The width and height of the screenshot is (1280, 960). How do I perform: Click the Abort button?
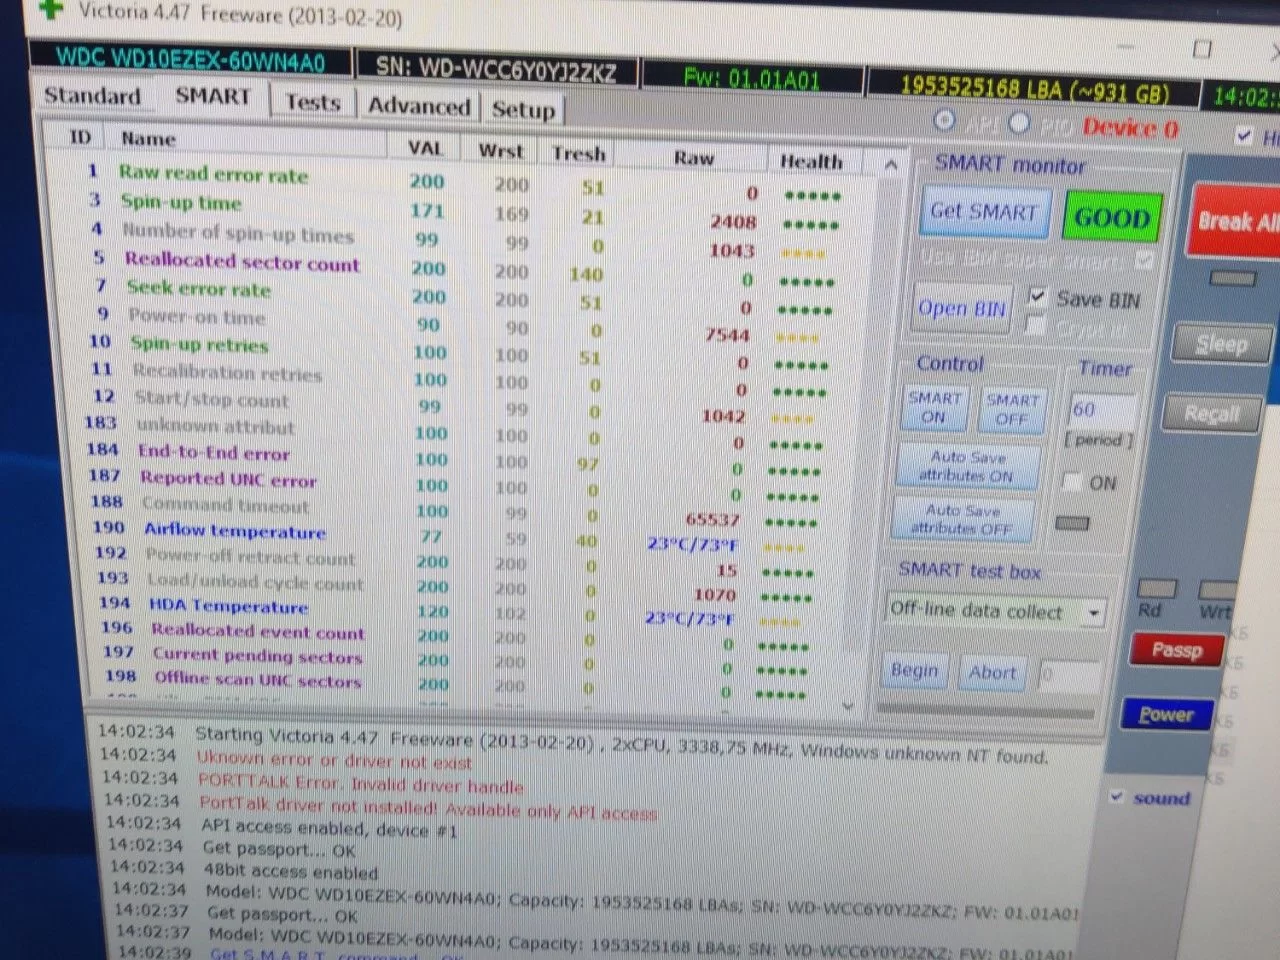point(991,673)
